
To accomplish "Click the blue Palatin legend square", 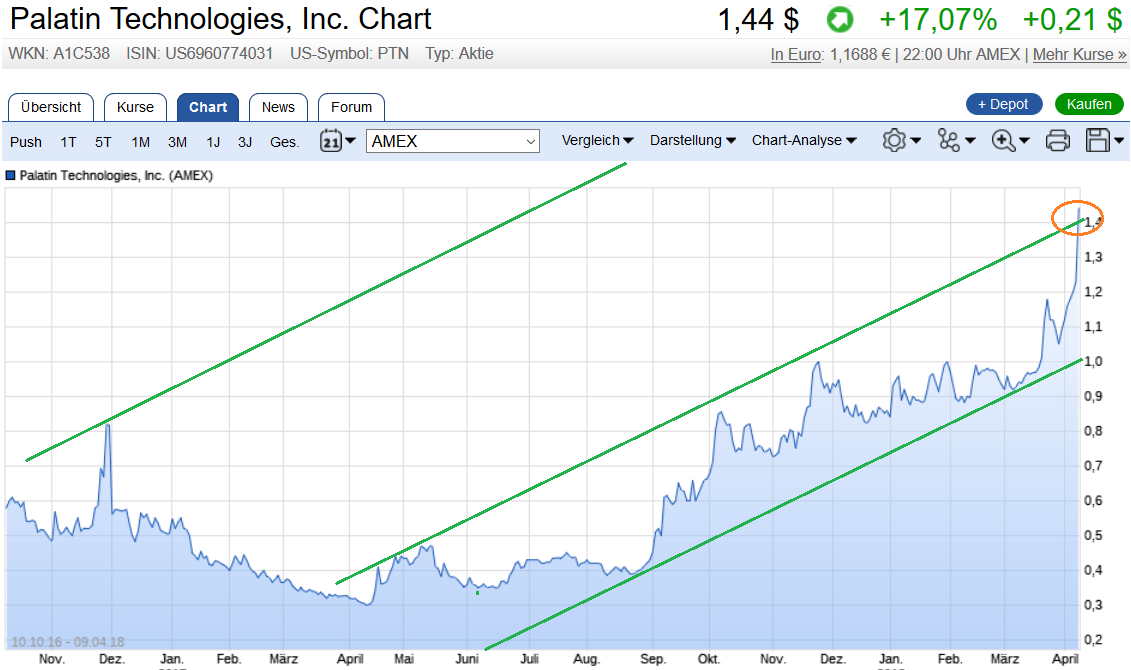I will [x=11, y=175].
